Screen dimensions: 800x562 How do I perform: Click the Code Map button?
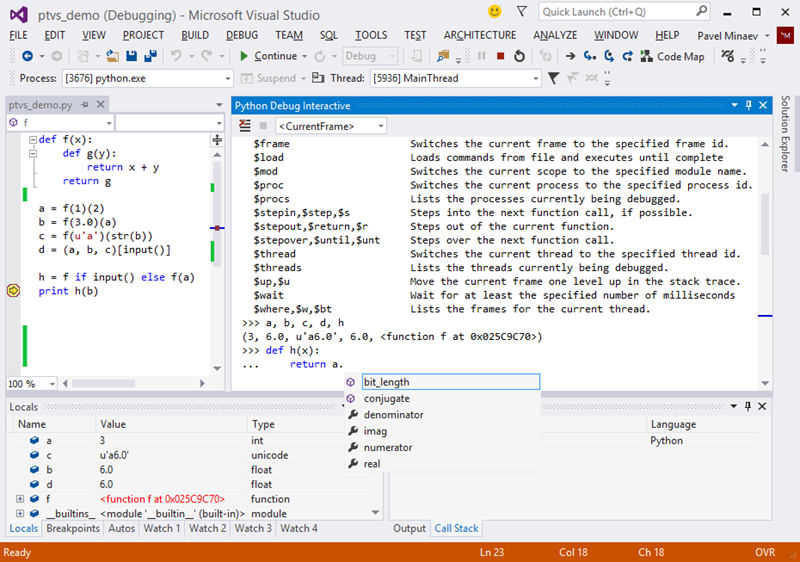673,57
